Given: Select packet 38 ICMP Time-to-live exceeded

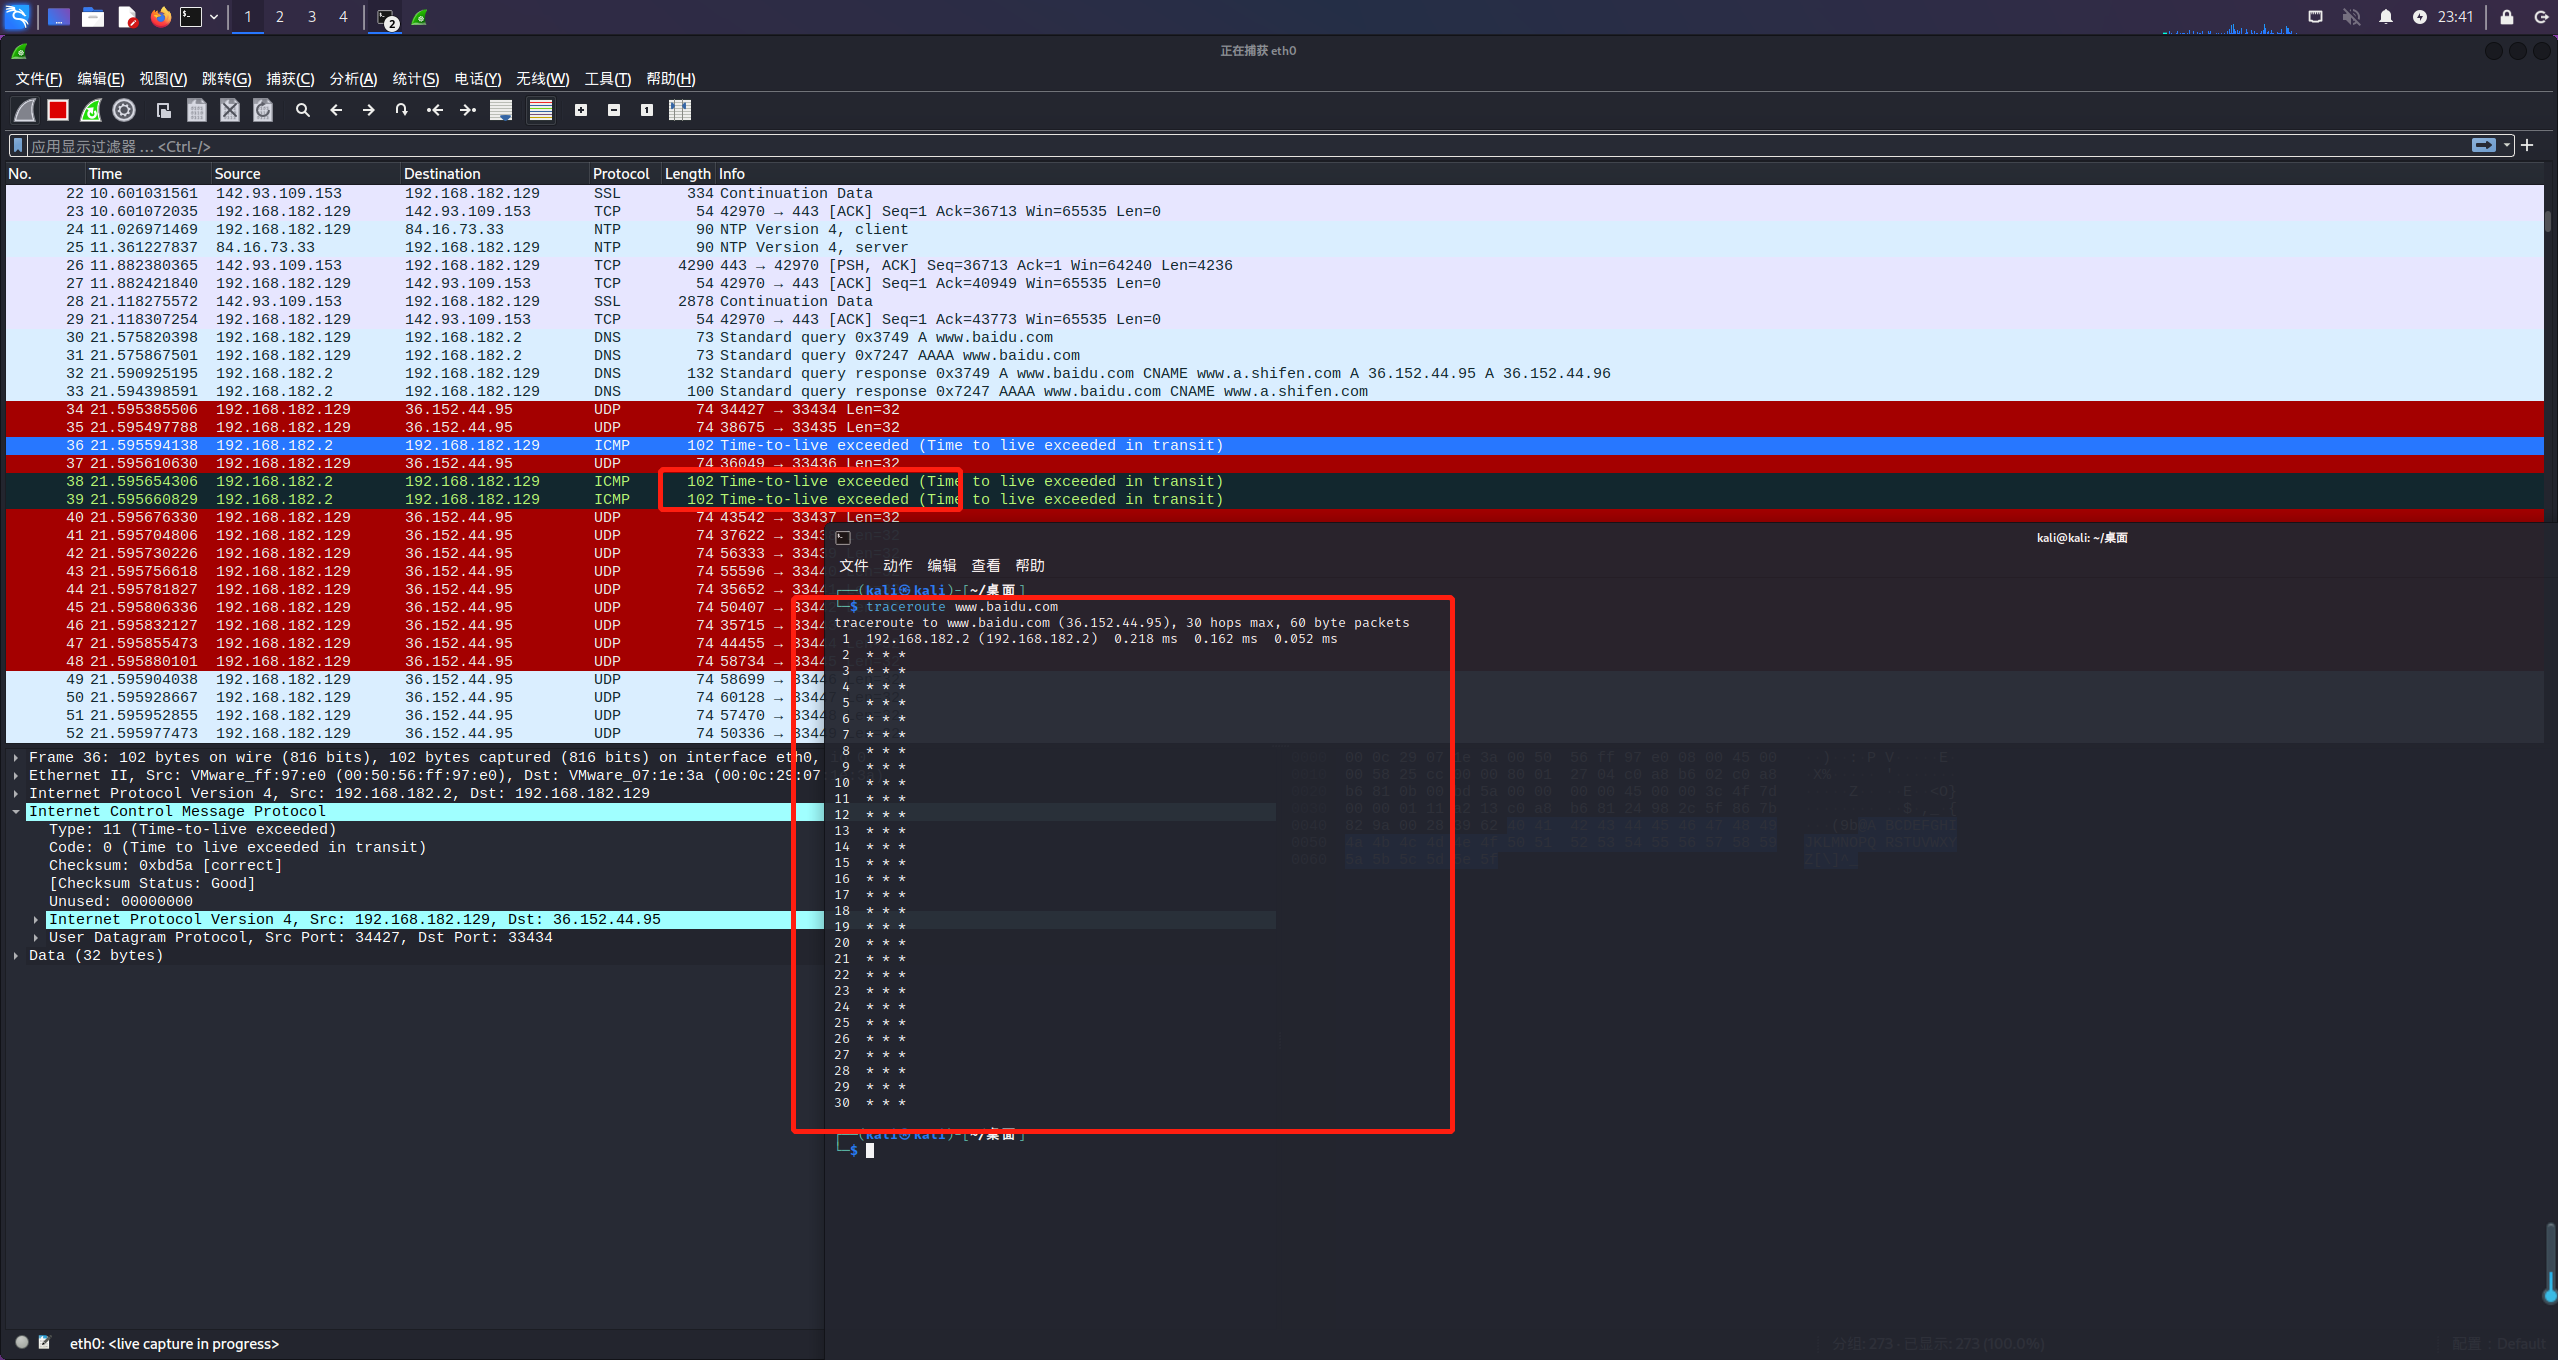Looking at the screenshot, I should click(1274, 481).
